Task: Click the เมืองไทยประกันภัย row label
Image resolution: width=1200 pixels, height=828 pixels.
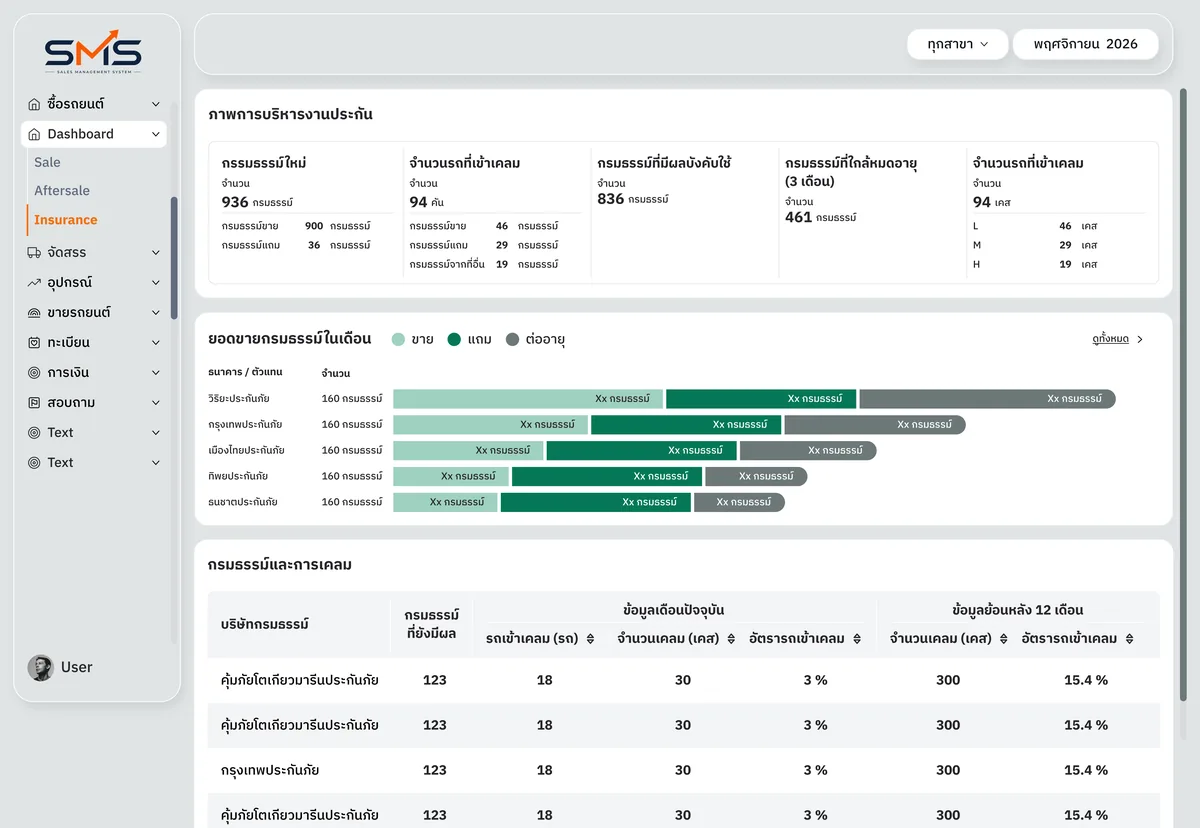Action: coord(246,451)
